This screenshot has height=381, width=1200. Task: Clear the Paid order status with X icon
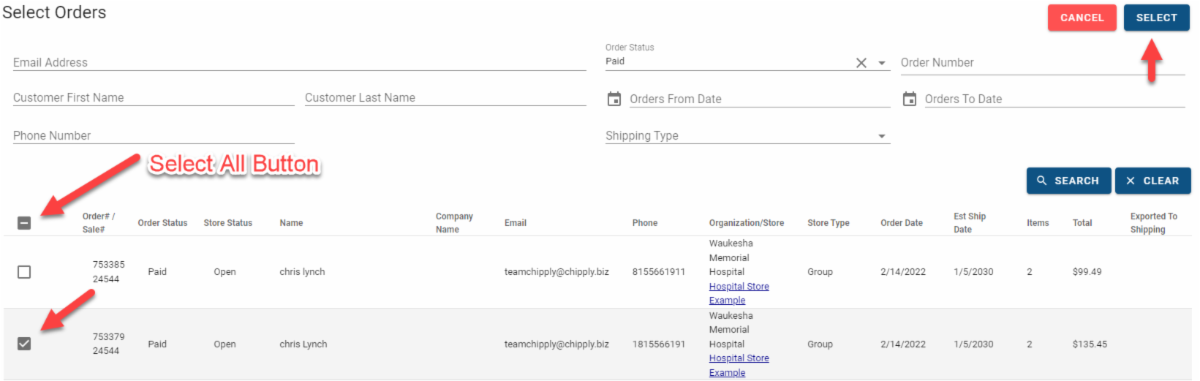click(861, 63)
